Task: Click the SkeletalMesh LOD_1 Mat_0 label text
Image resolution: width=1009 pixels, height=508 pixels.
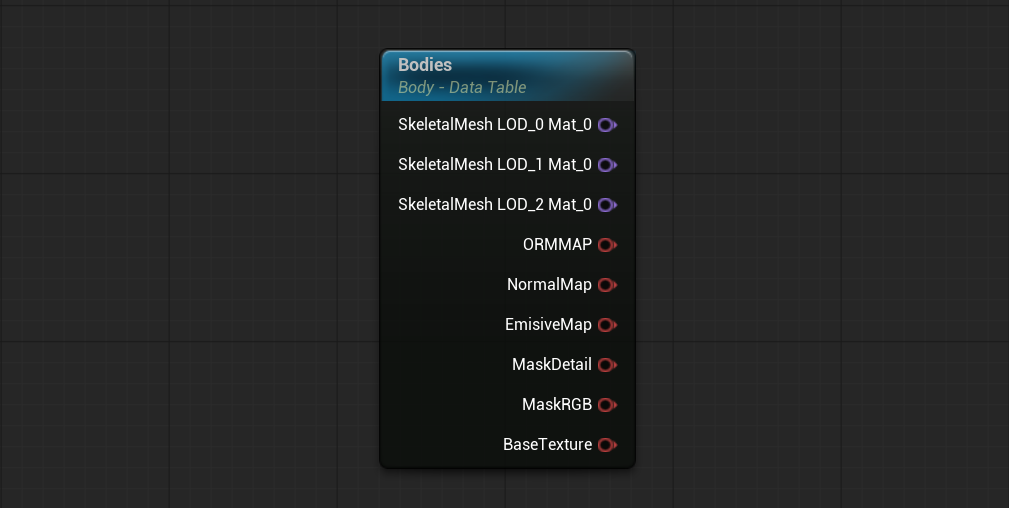Action: [x=495, y=164]
